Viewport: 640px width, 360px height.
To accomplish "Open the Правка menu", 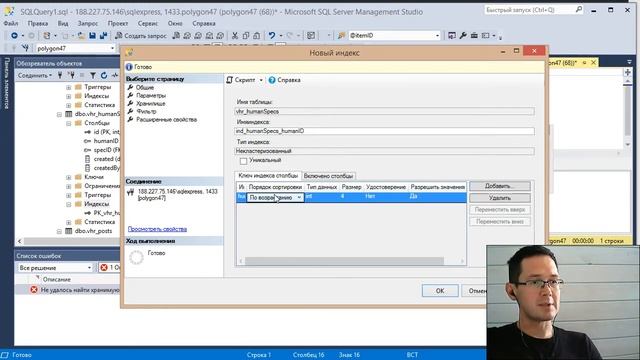I will 38,23.
